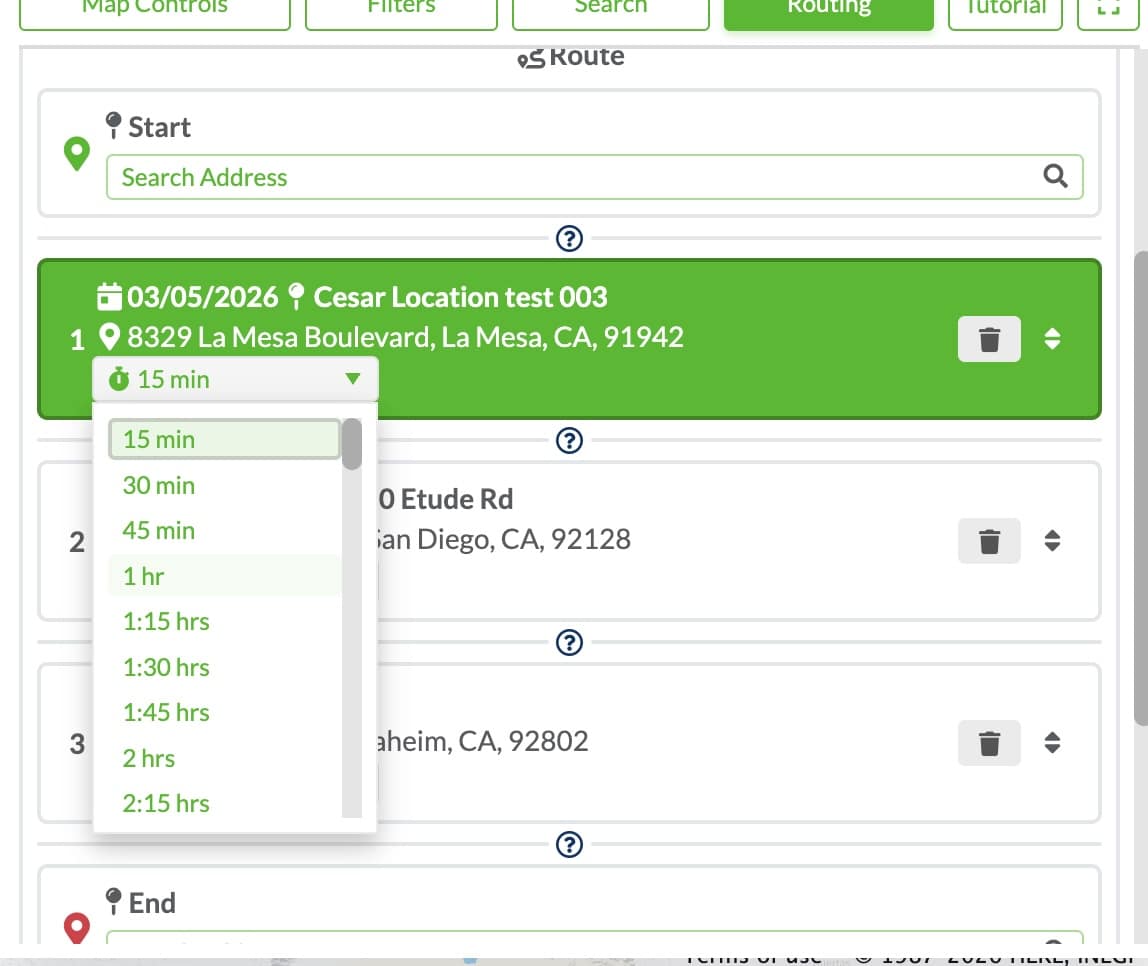This screenshot has height=966, width=1148.
Task: Click the fullscreen expand icon at top right
Action: [1108, 9]
